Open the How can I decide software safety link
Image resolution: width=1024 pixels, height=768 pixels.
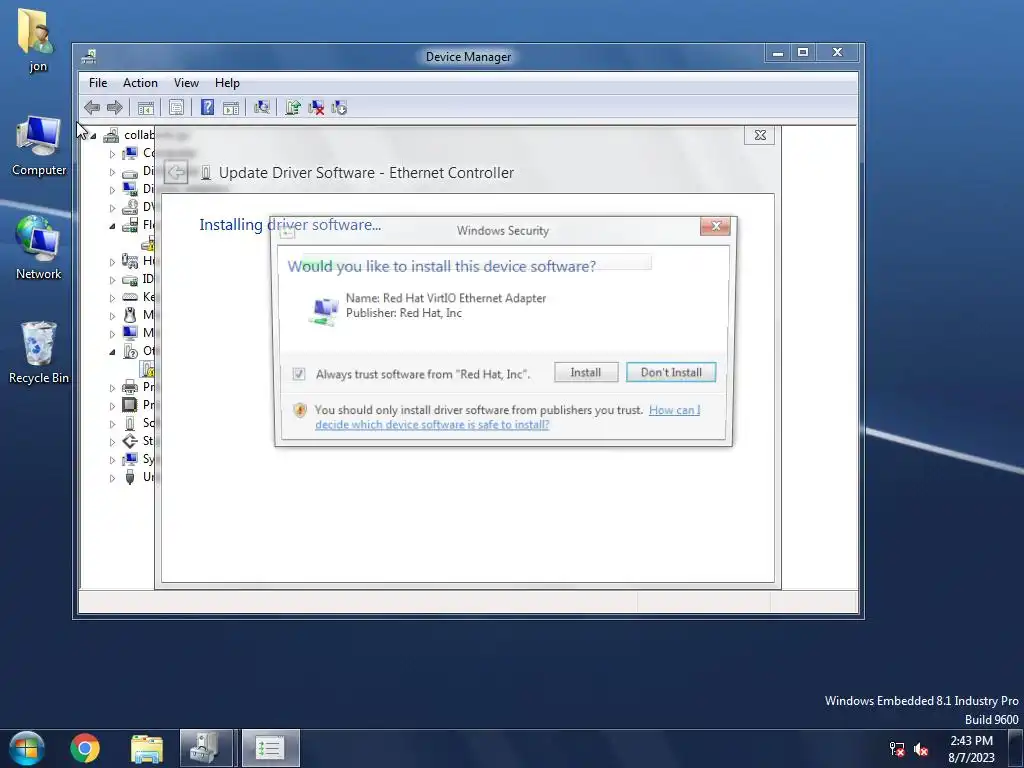click(508, 417)
